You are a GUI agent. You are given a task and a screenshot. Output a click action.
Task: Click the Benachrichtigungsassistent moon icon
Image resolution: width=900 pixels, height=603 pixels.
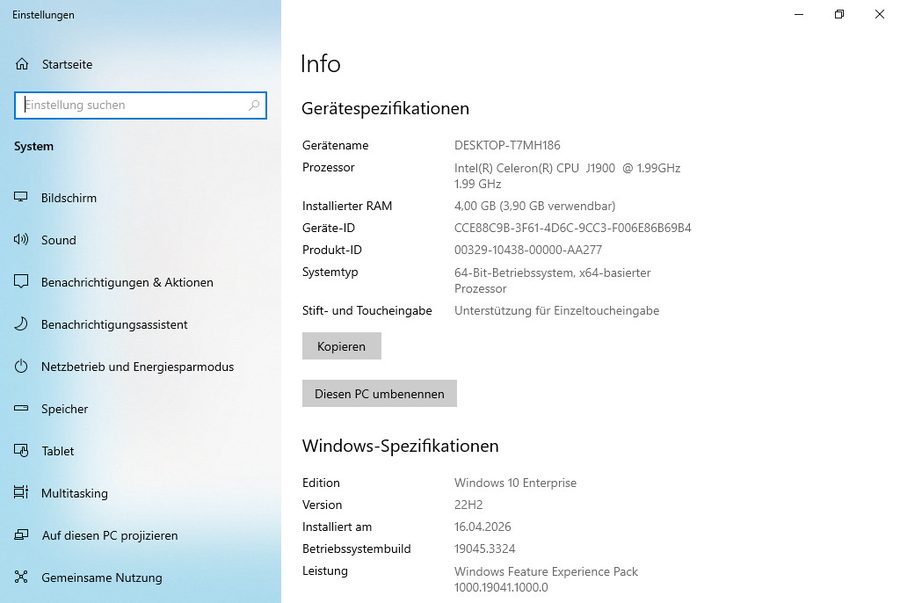pos(21,324)
